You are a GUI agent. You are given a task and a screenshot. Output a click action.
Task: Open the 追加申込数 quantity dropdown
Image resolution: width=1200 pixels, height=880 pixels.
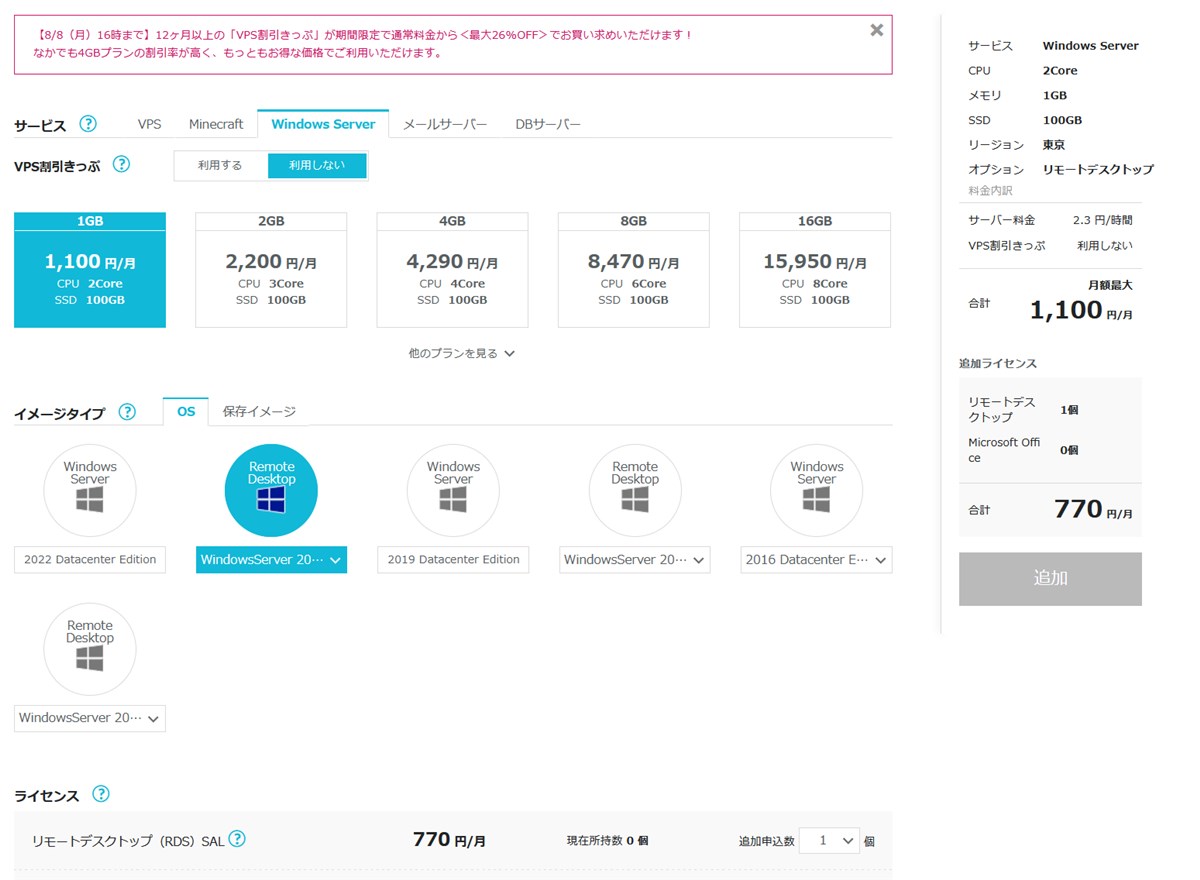click(829, 841)
